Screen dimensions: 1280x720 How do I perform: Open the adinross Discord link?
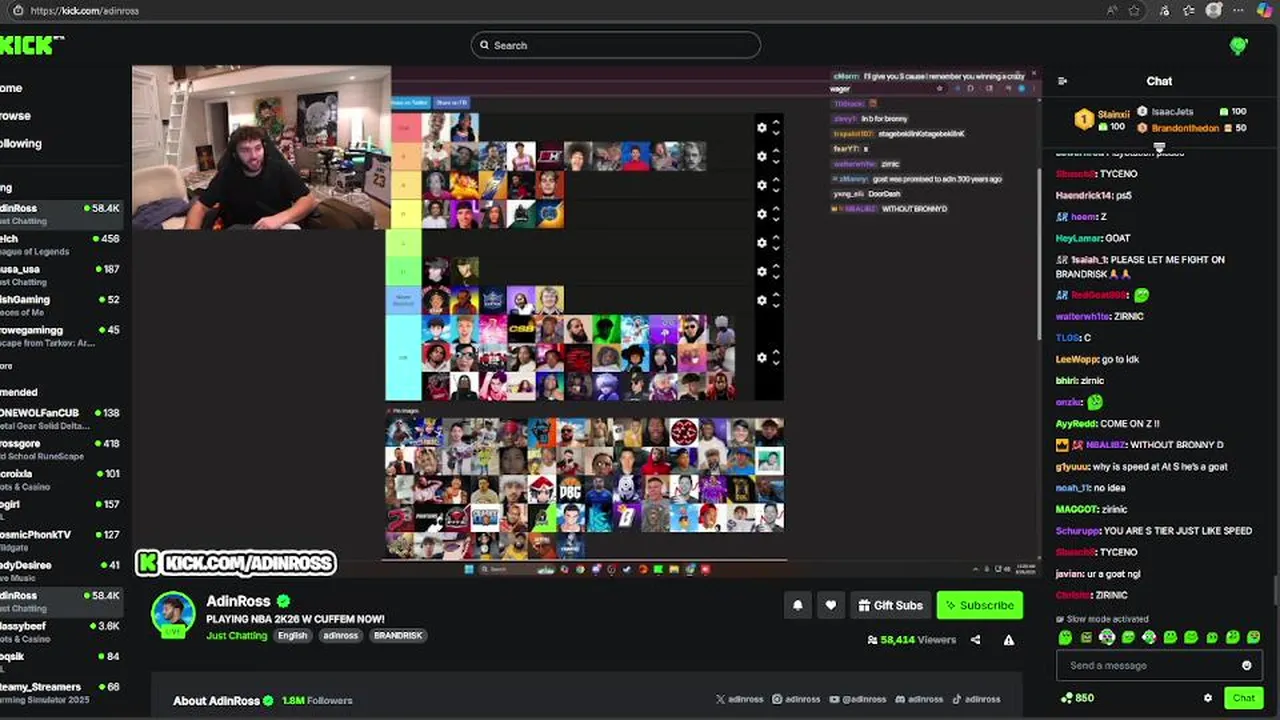coord(918,700)
